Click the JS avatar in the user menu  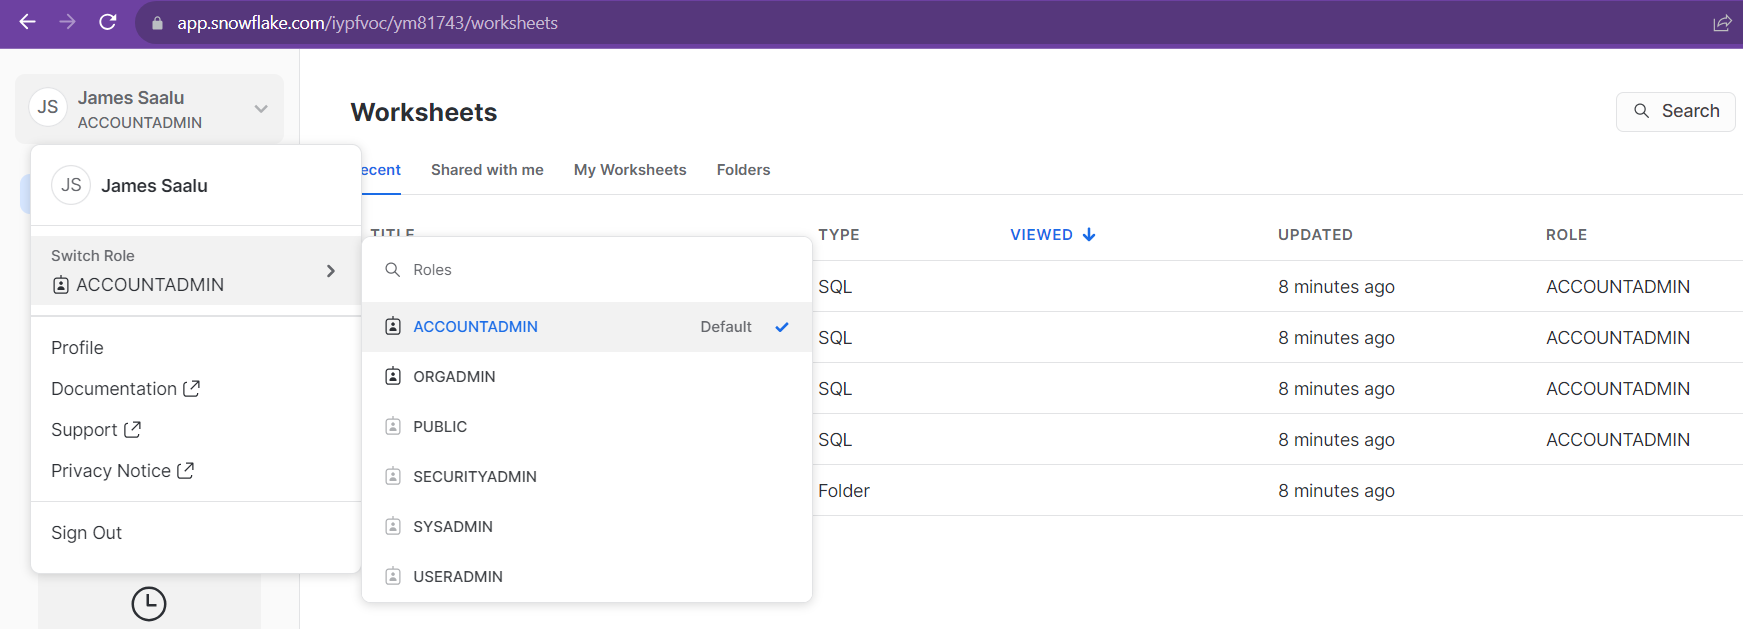71,185
